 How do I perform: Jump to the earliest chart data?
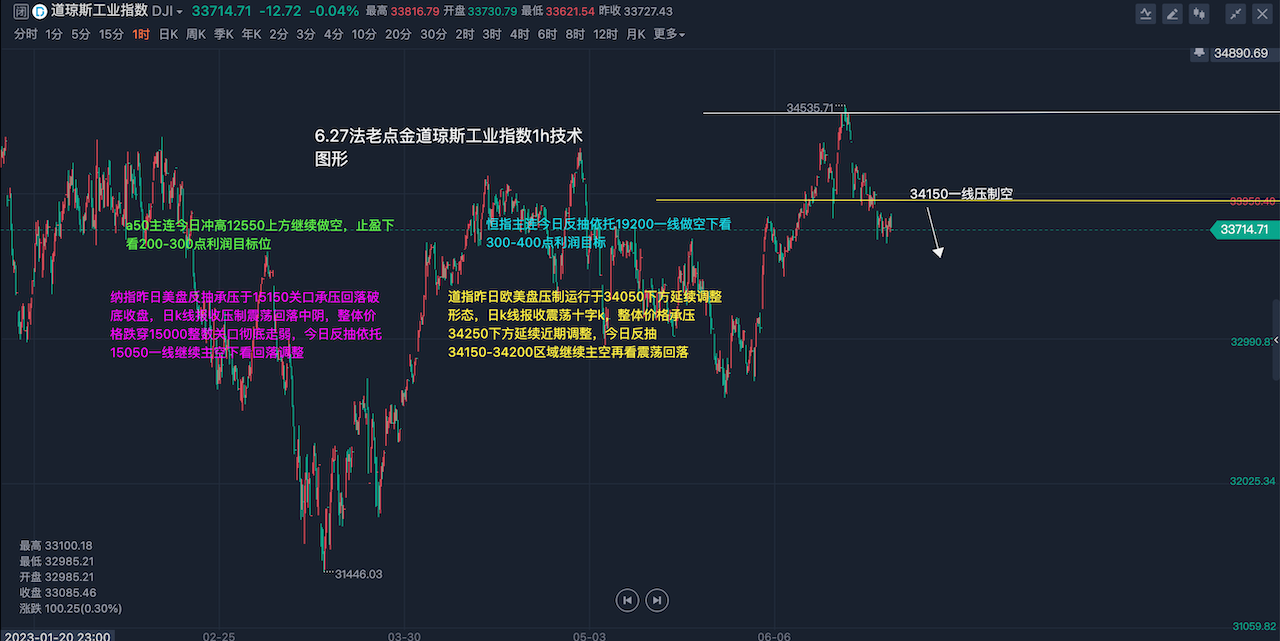tap(627, 600)
